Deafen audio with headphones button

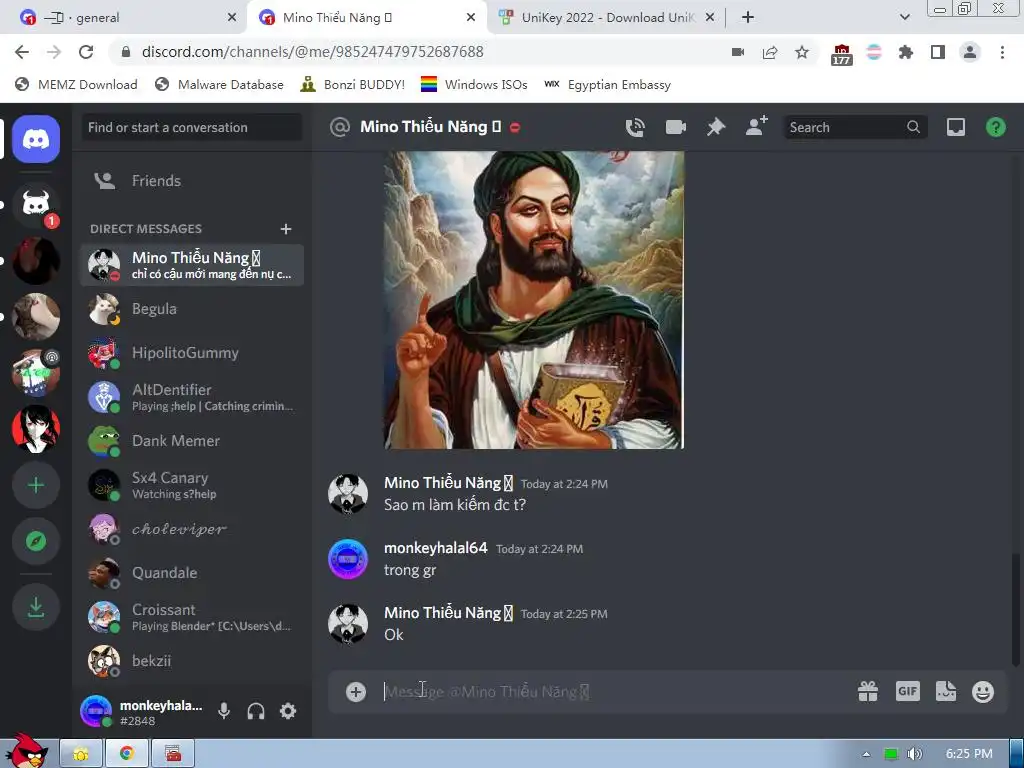(256, 711)
